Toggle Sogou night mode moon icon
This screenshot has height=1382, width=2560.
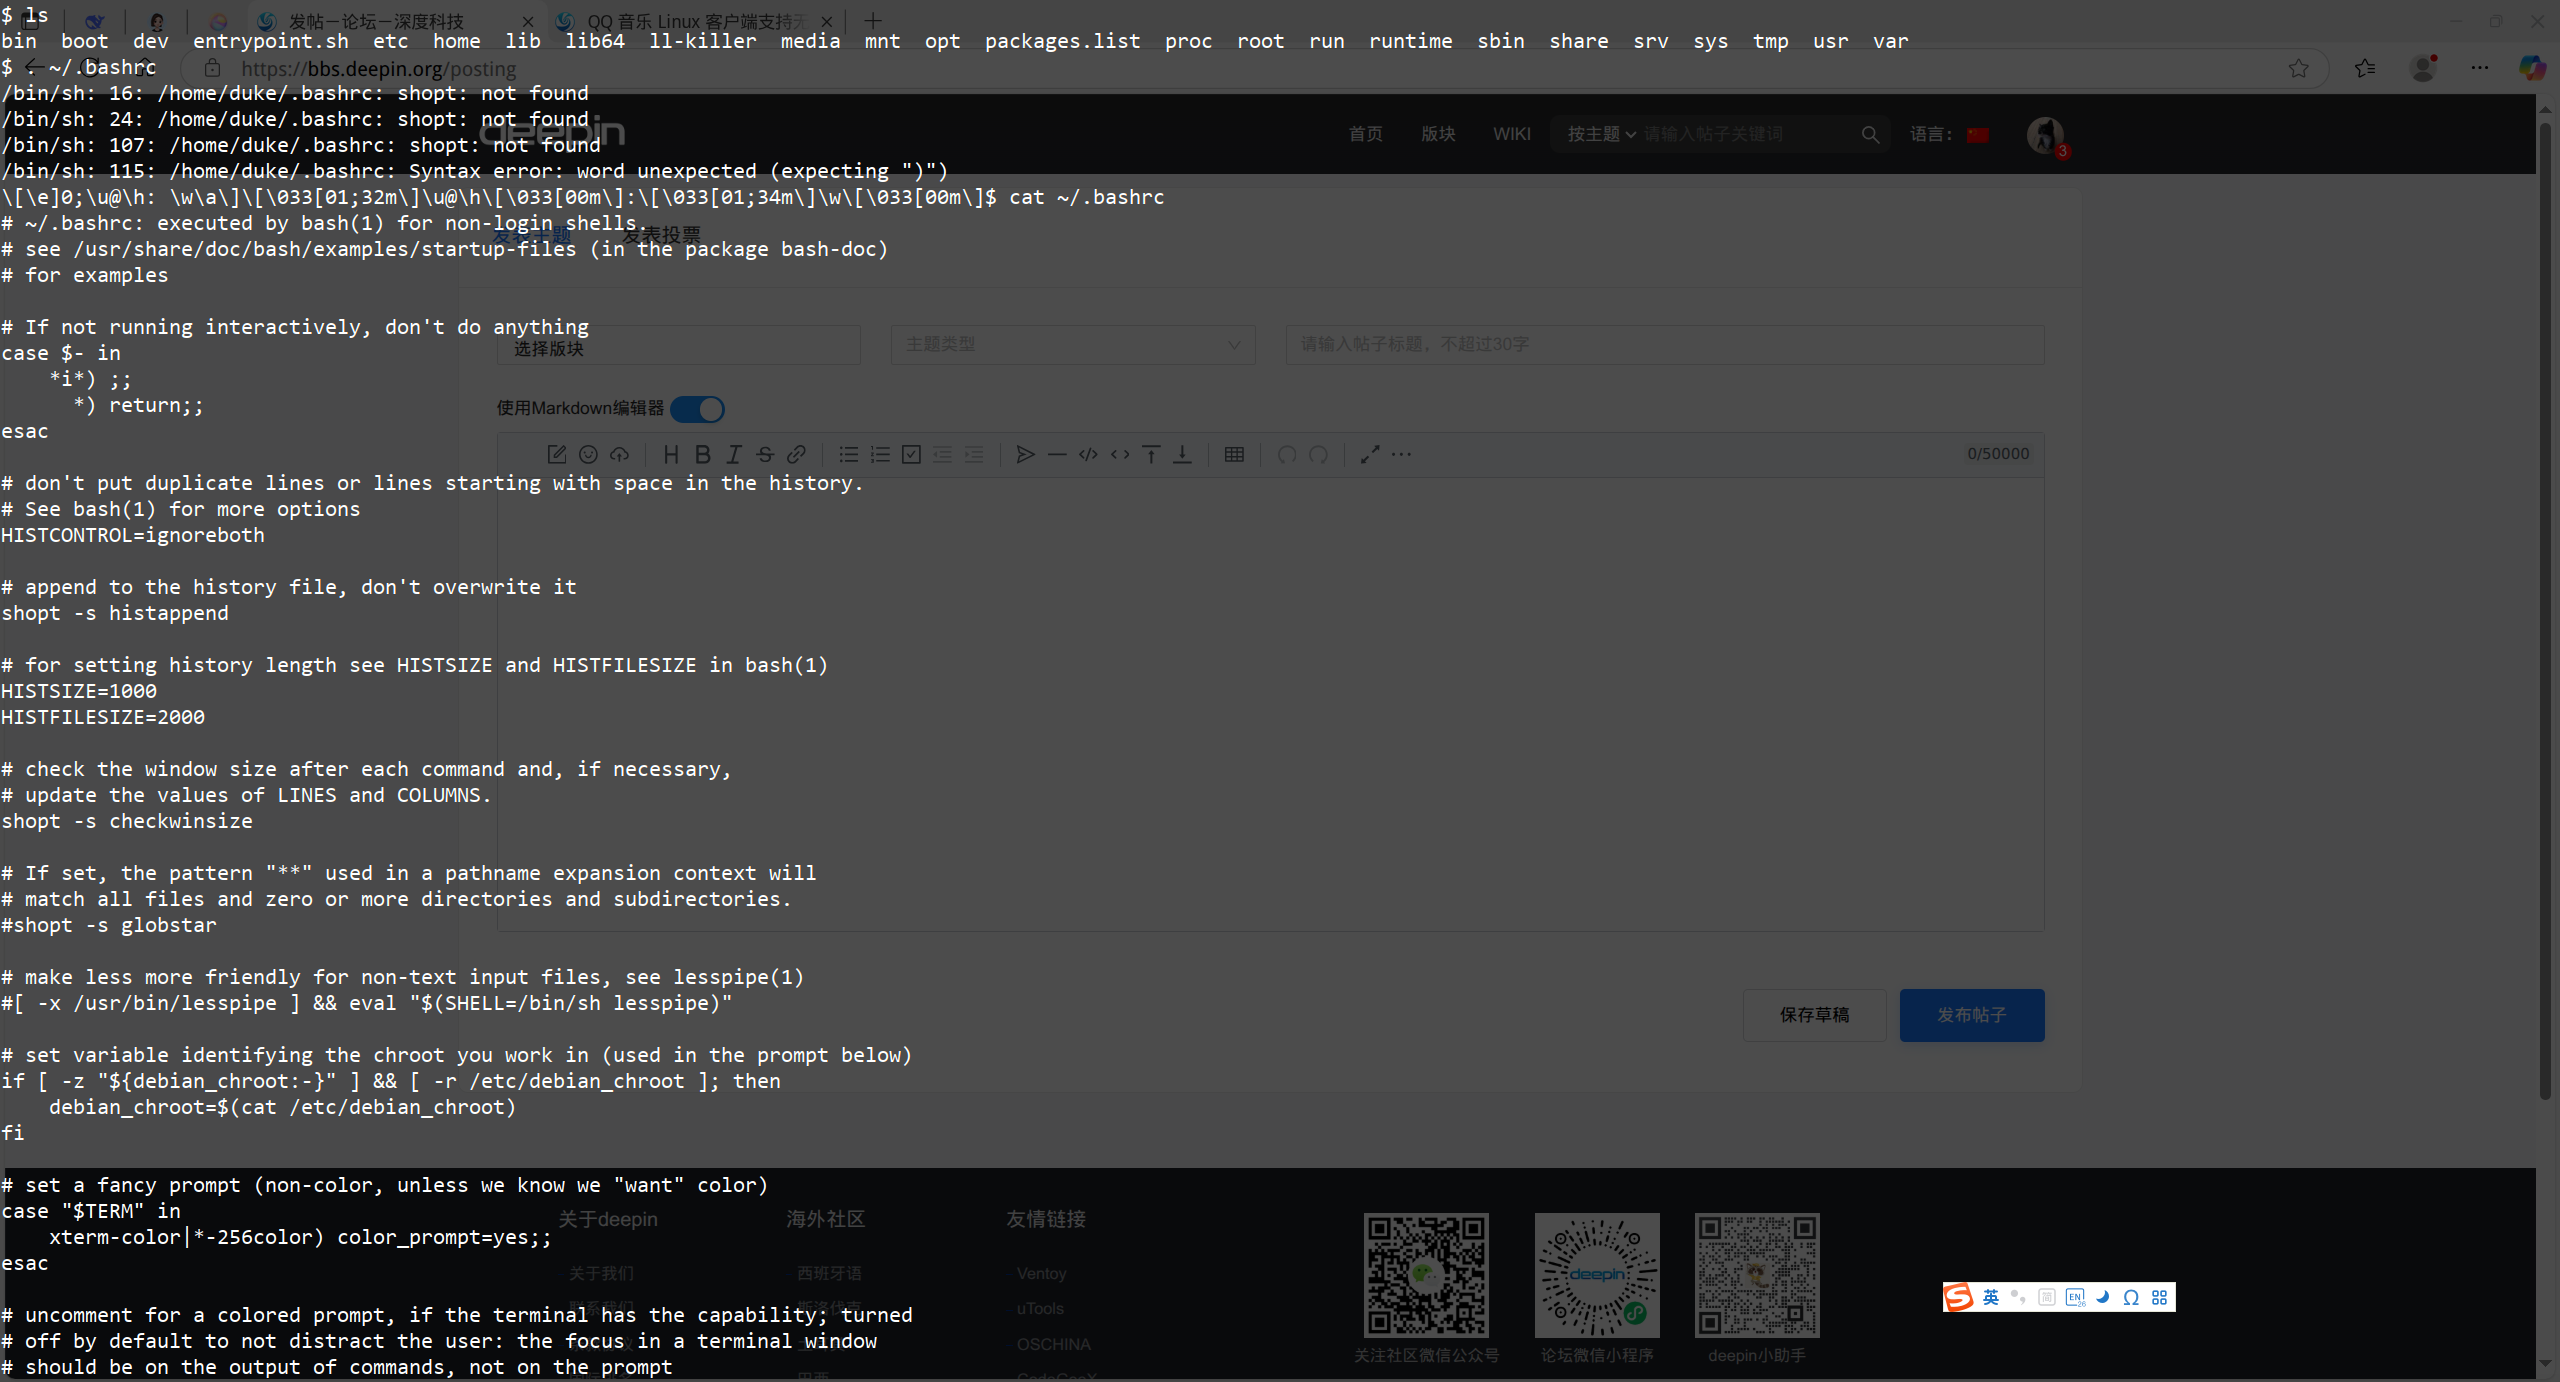point(2102,1297)
